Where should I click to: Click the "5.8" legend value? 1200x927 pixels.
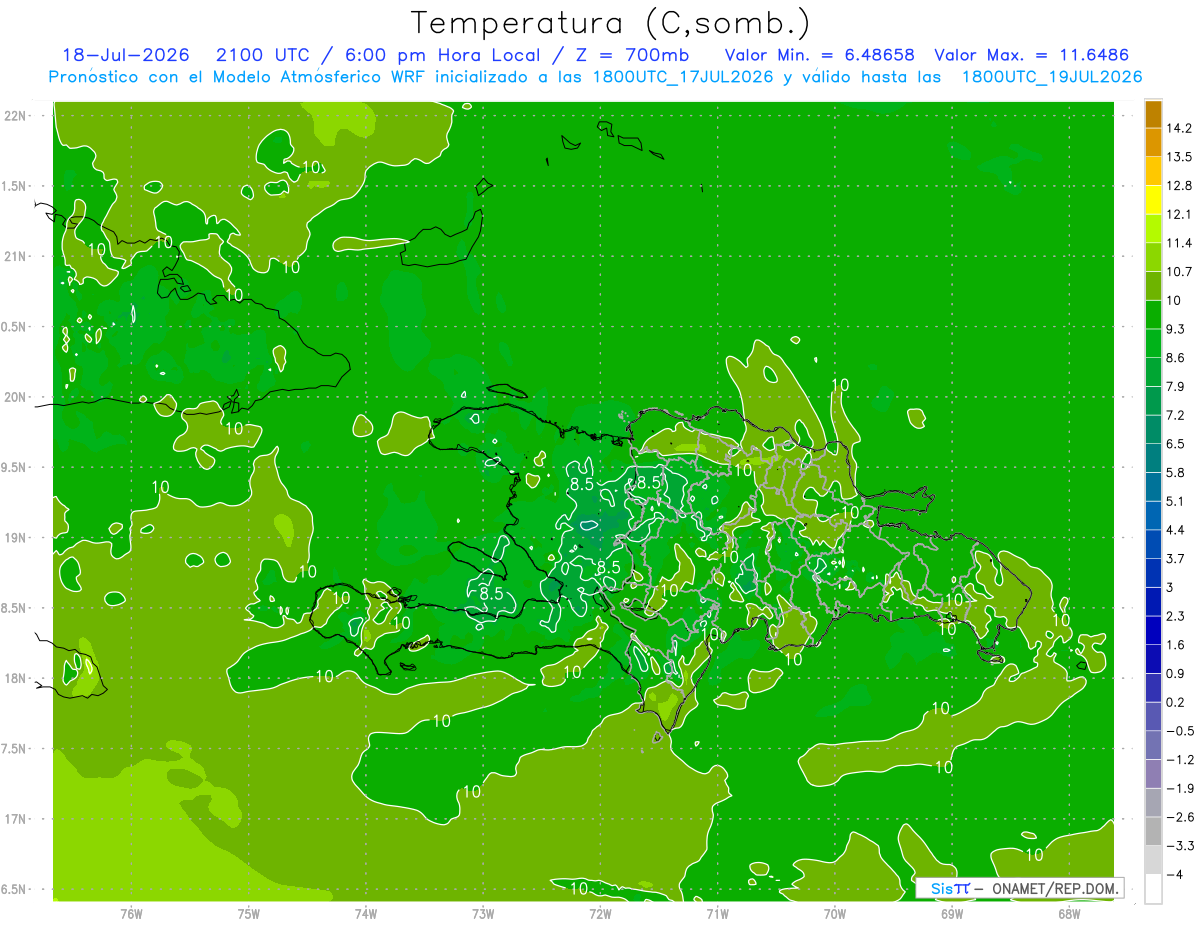click(1176, 473)
